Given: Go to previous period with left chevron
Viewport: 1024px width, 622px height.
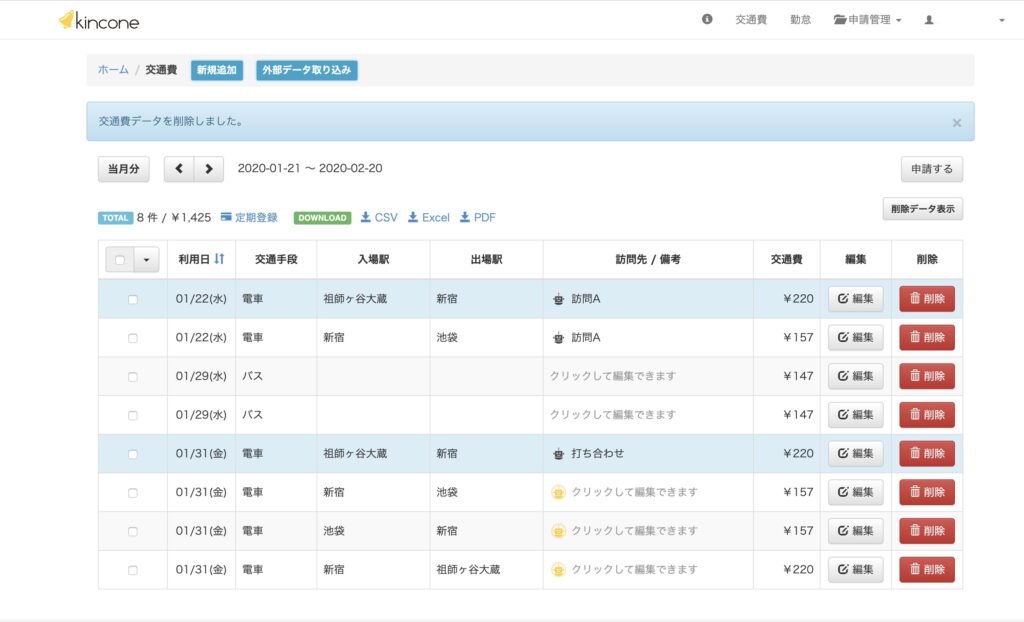Looking at the screenshot, I should tap(179, 169).
